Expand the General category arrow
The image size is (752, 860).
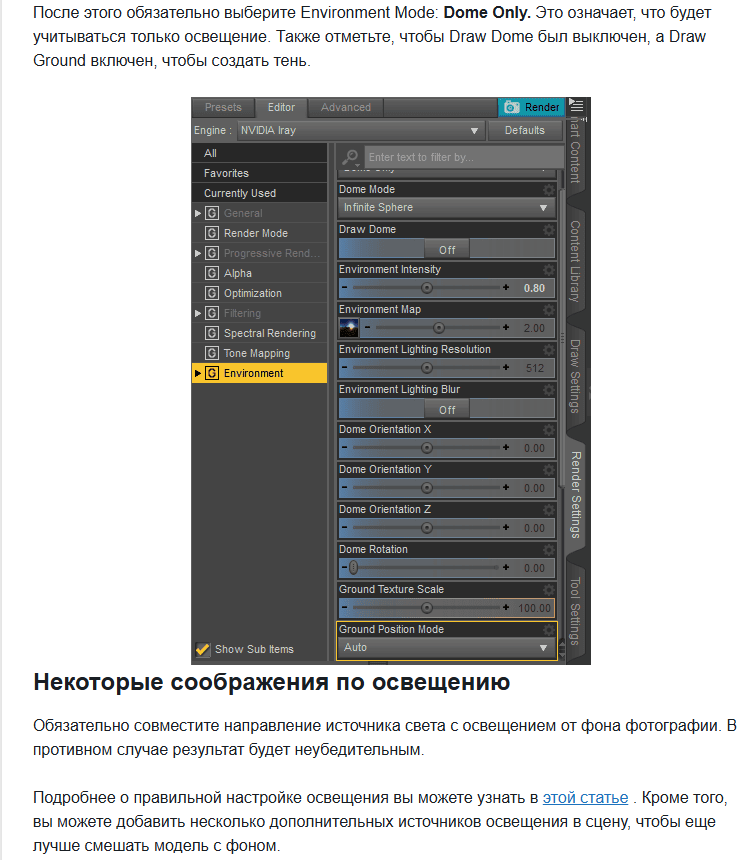click(x=198, y=213)
